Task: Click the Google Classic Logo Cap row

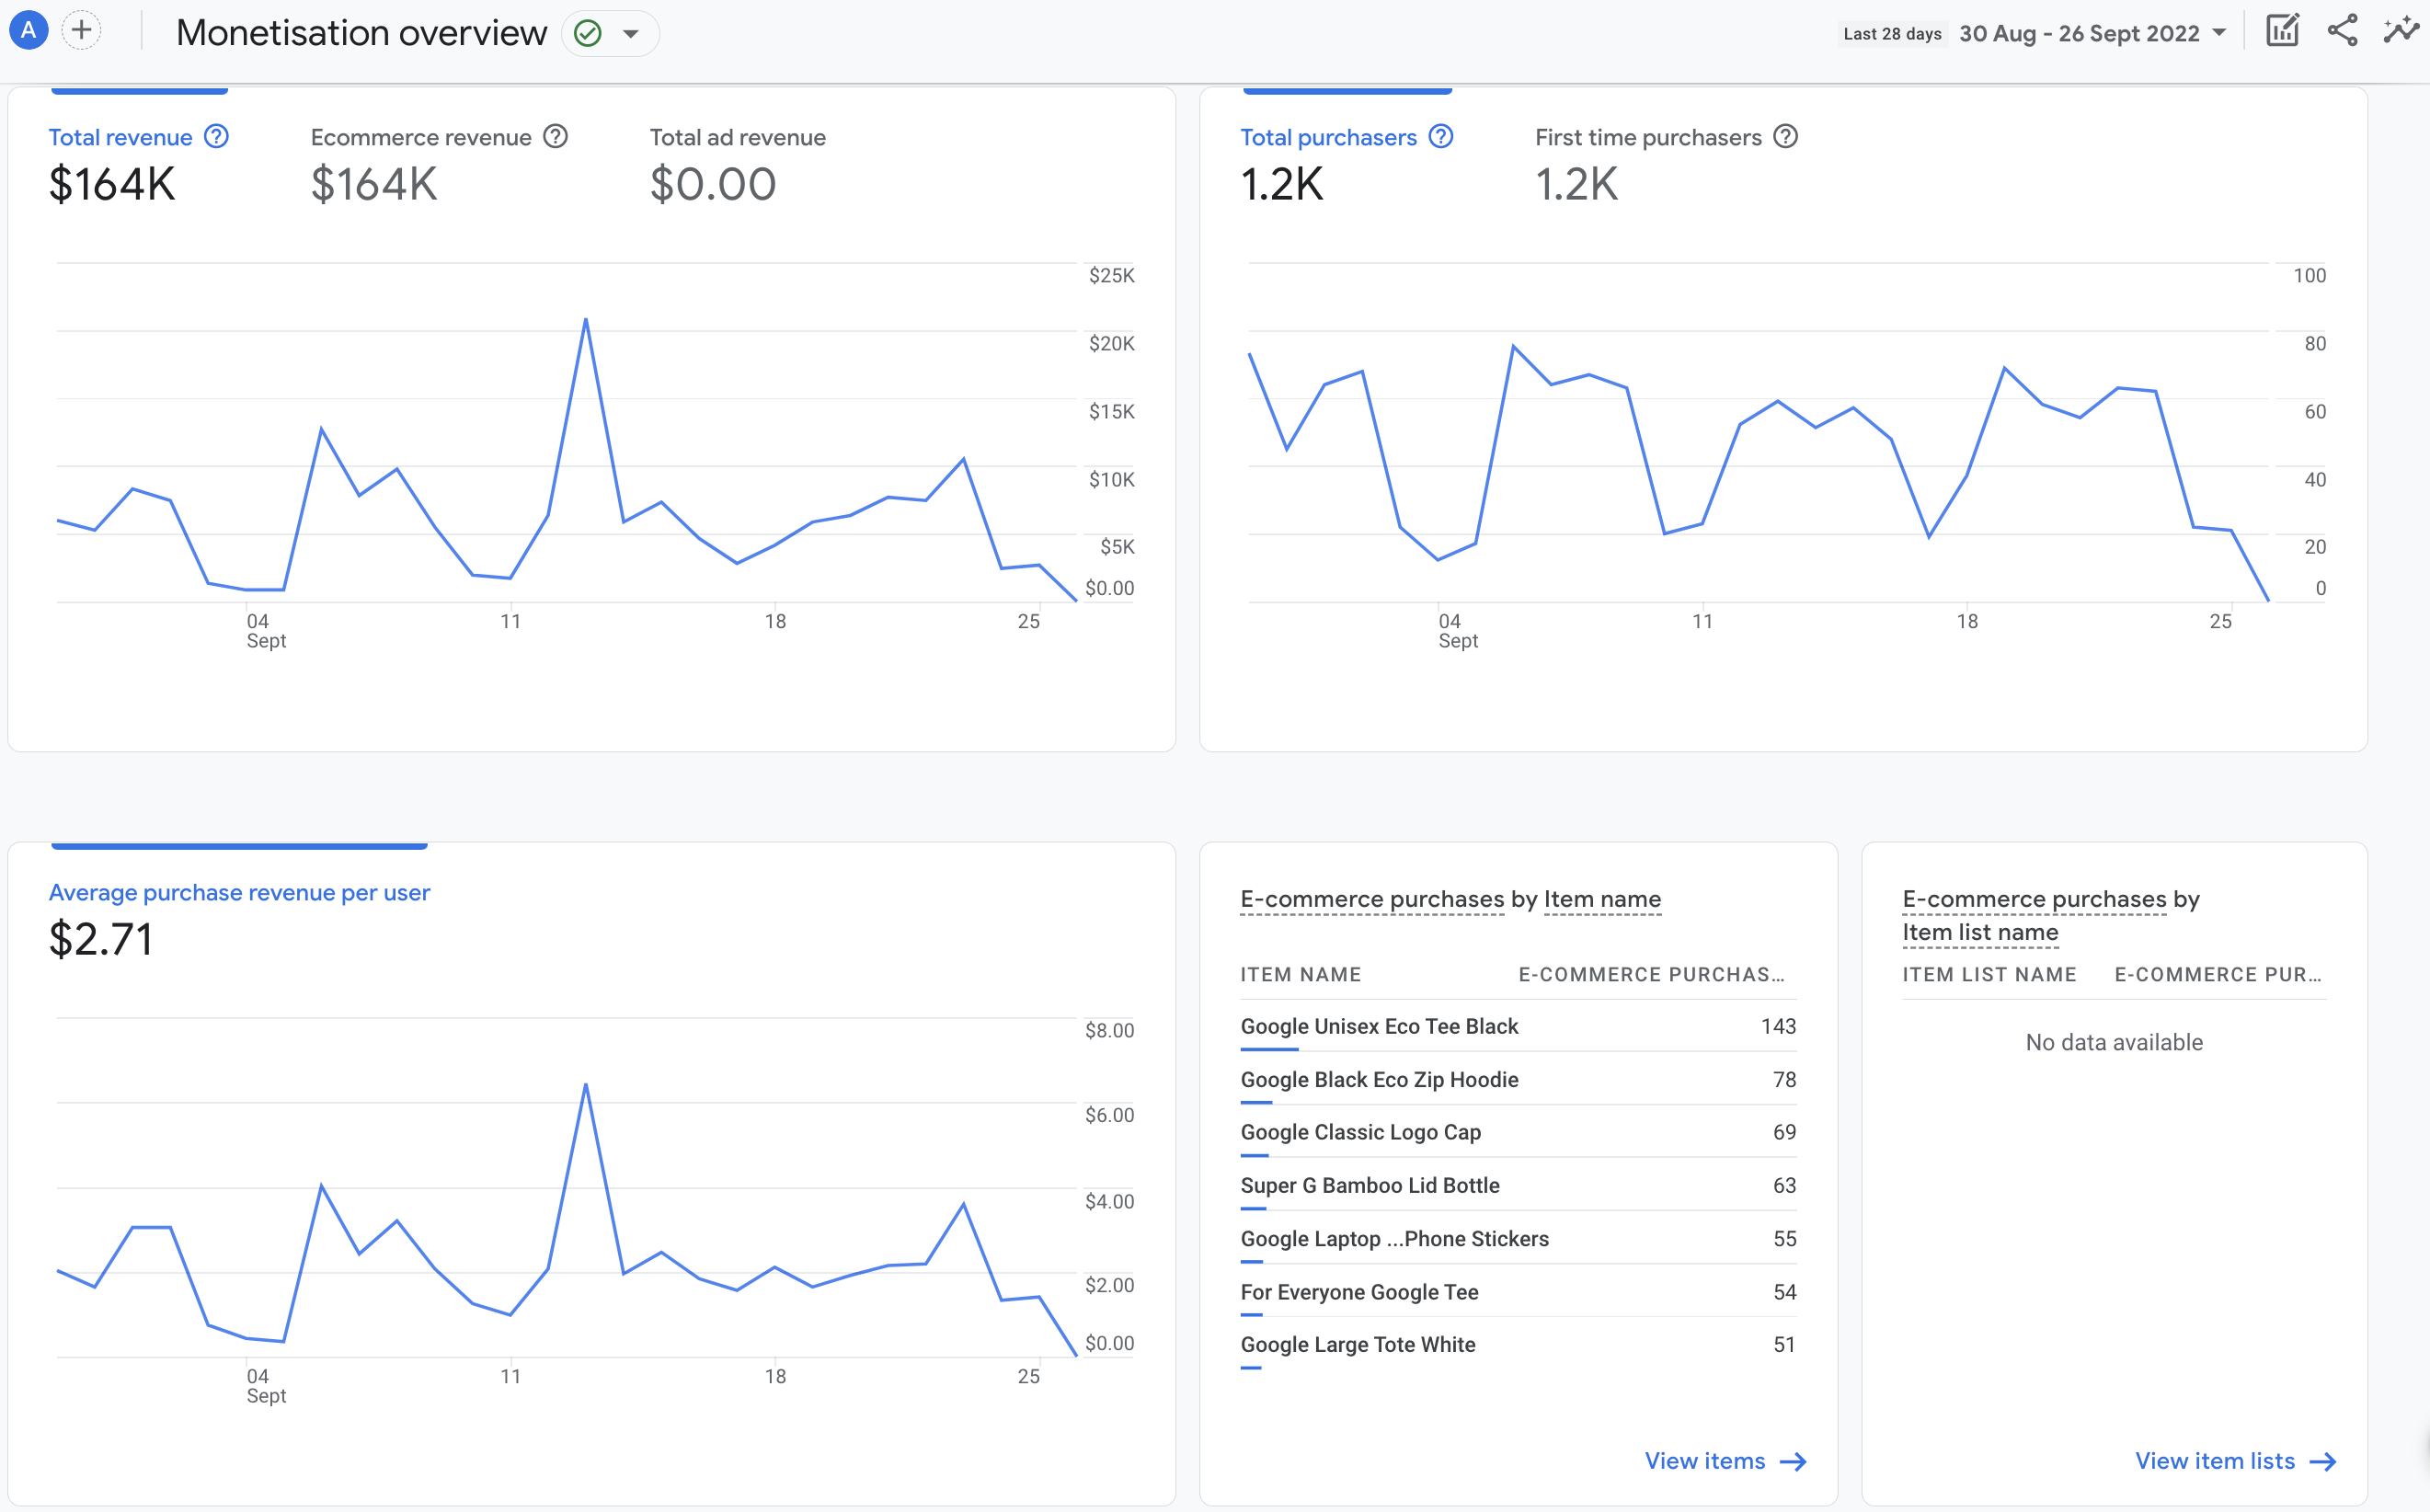Action: [x=1518, y=1132]
